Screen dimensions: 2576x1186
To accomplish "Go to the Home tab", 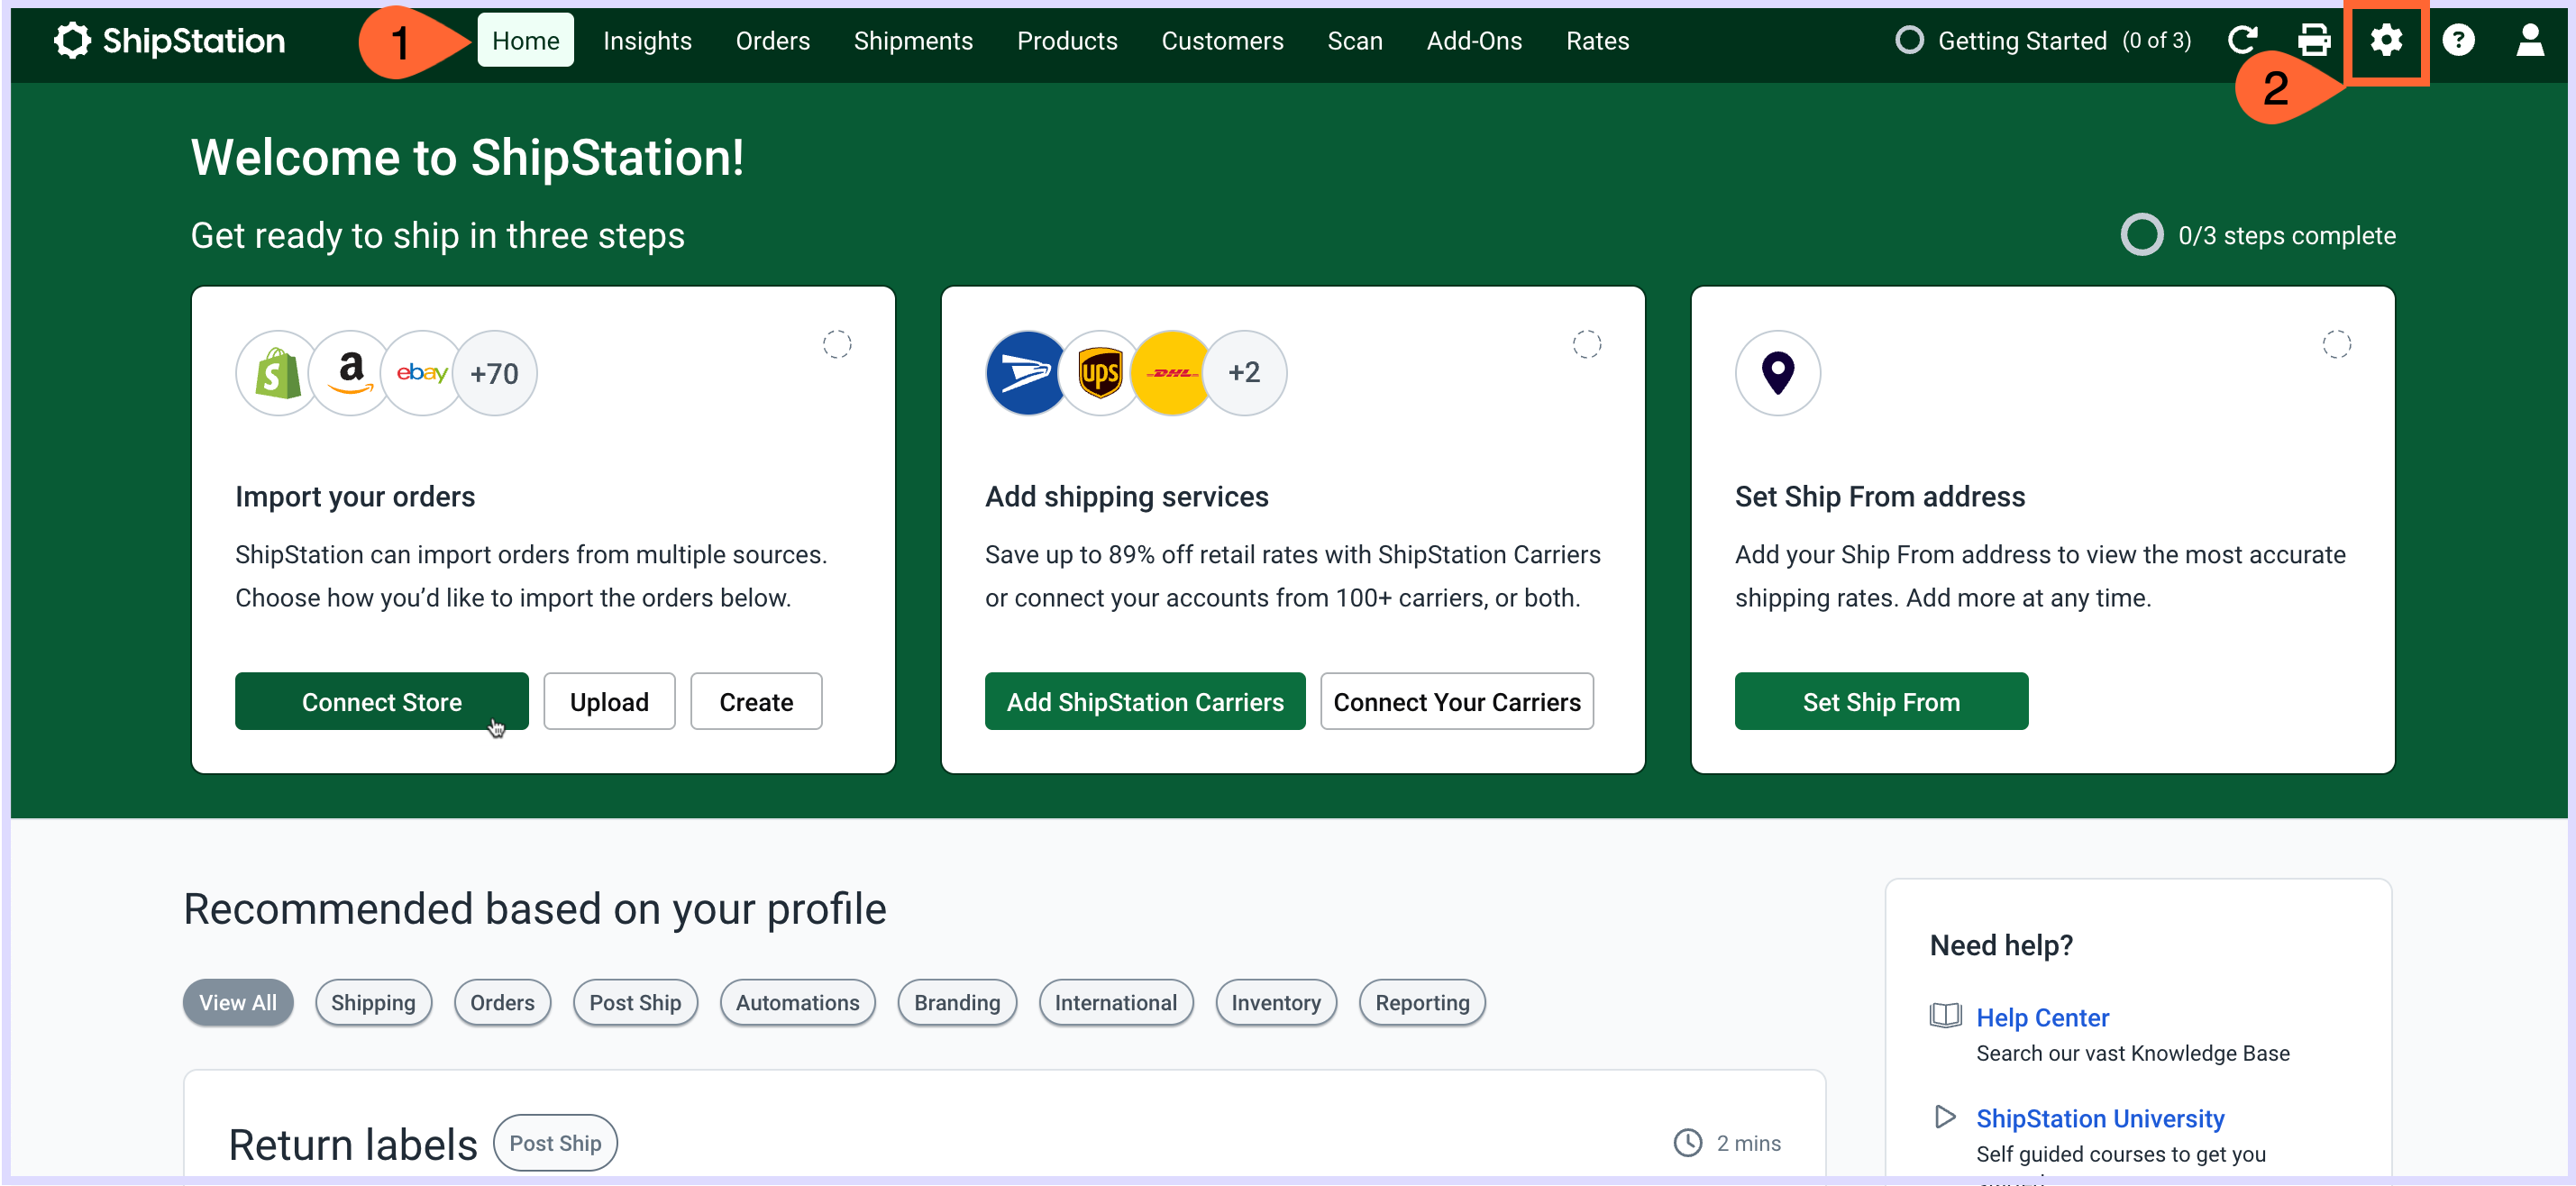I will click(525, 40).
